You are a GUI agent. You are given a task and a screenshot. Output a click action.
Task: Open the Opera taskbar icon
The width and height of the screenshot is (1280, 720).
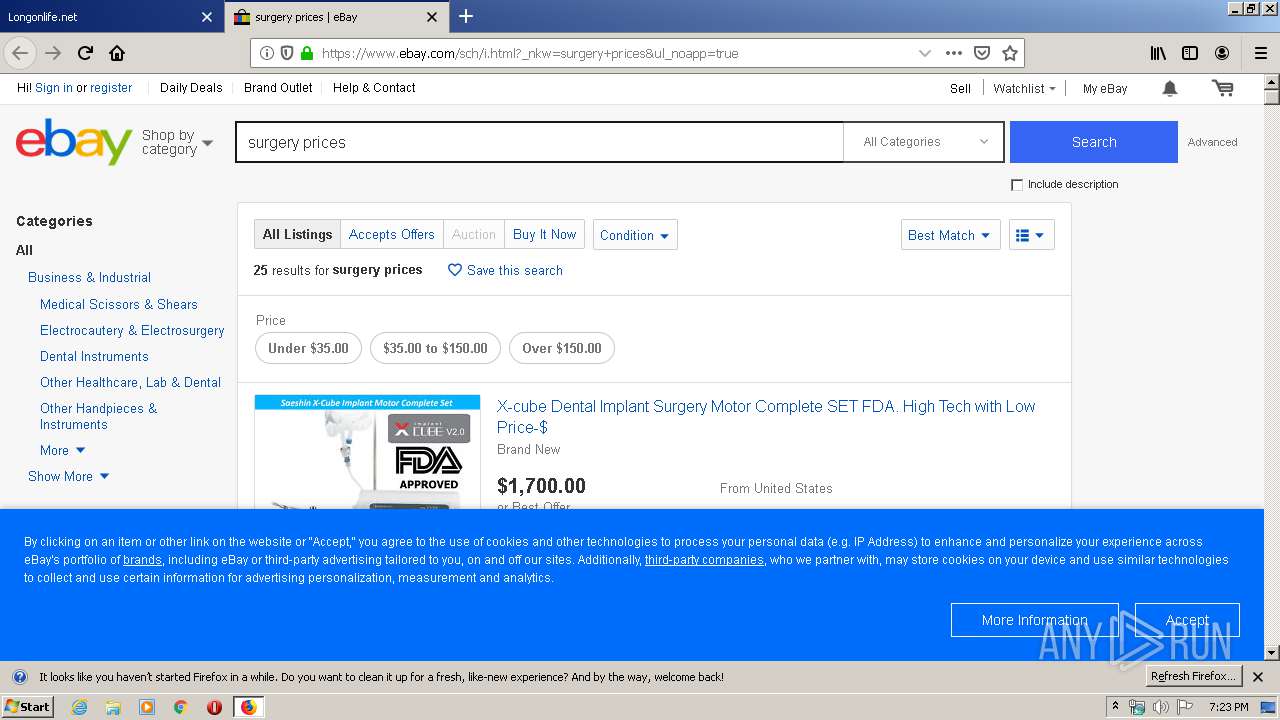tap(214, 707)
